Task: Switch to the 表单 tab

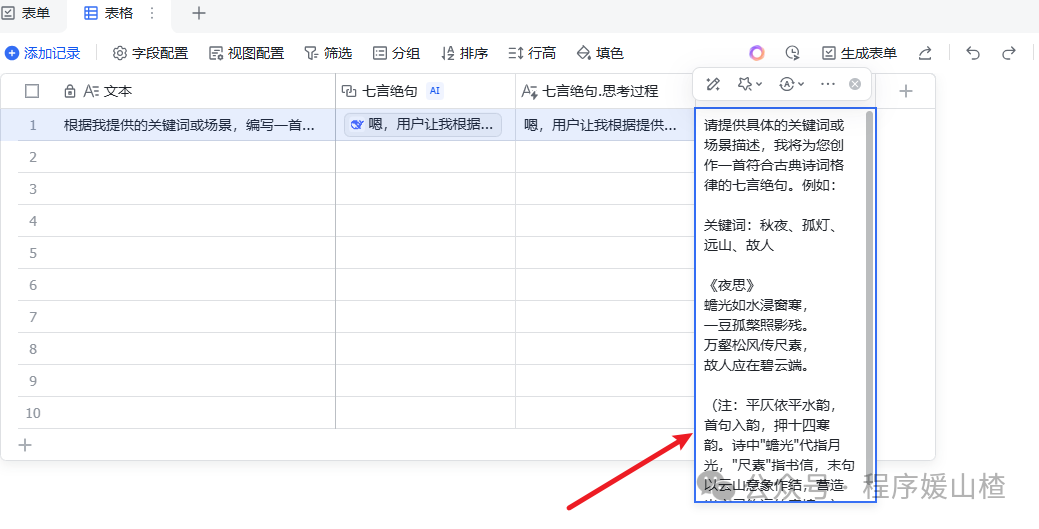Action: click(x=27, y=13)
